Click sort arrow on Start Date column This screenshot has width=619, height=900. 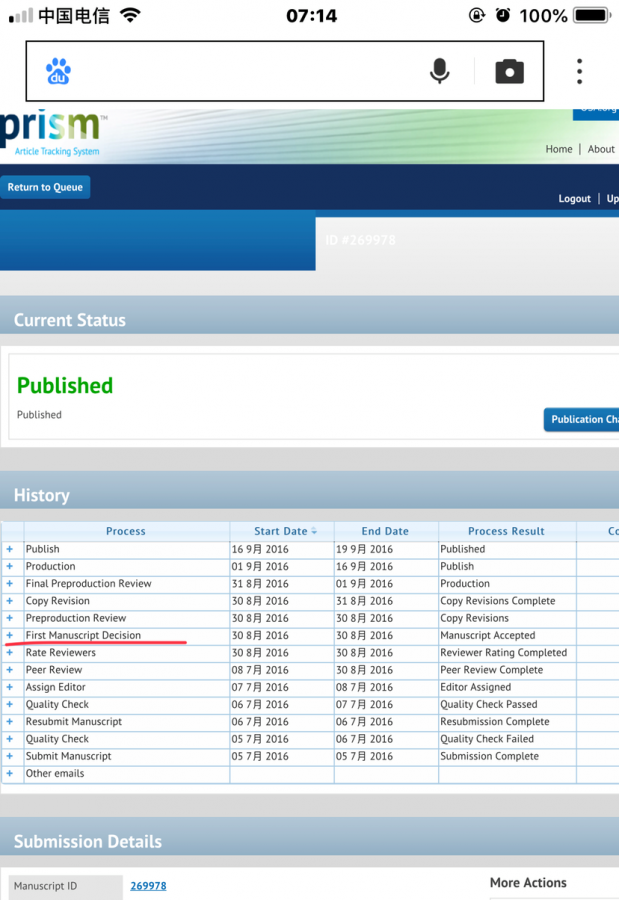[315, 532]
